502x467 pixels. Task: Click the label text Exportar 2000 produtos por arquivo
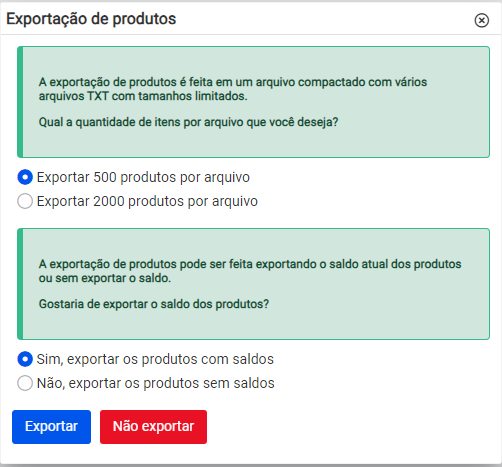[147, 201]
